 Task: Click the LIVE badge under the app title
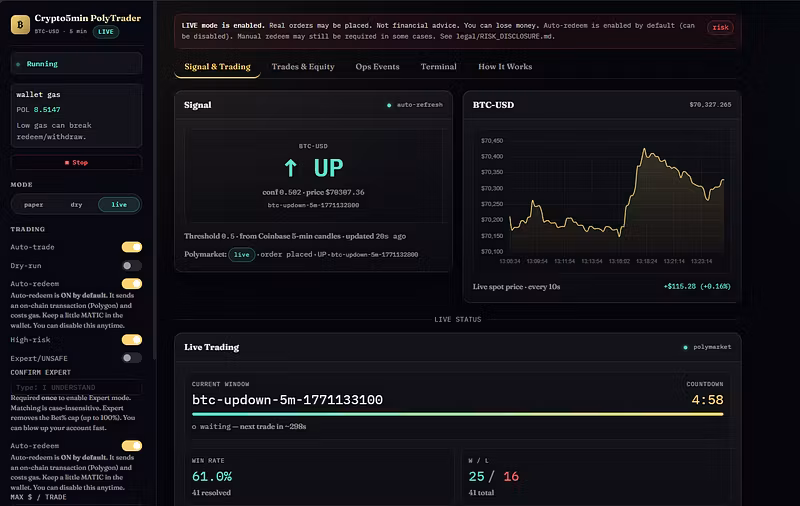click(106, 32)
